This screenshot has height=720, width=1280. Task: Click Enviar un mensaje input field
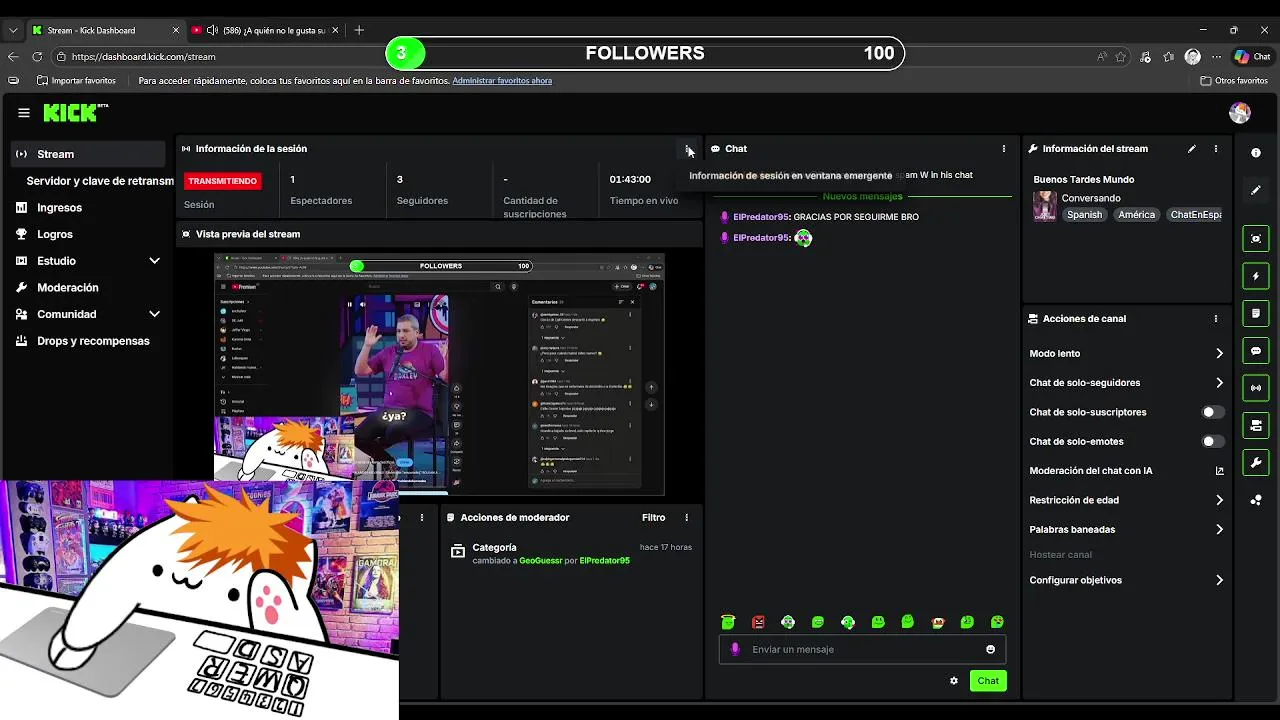862,650
